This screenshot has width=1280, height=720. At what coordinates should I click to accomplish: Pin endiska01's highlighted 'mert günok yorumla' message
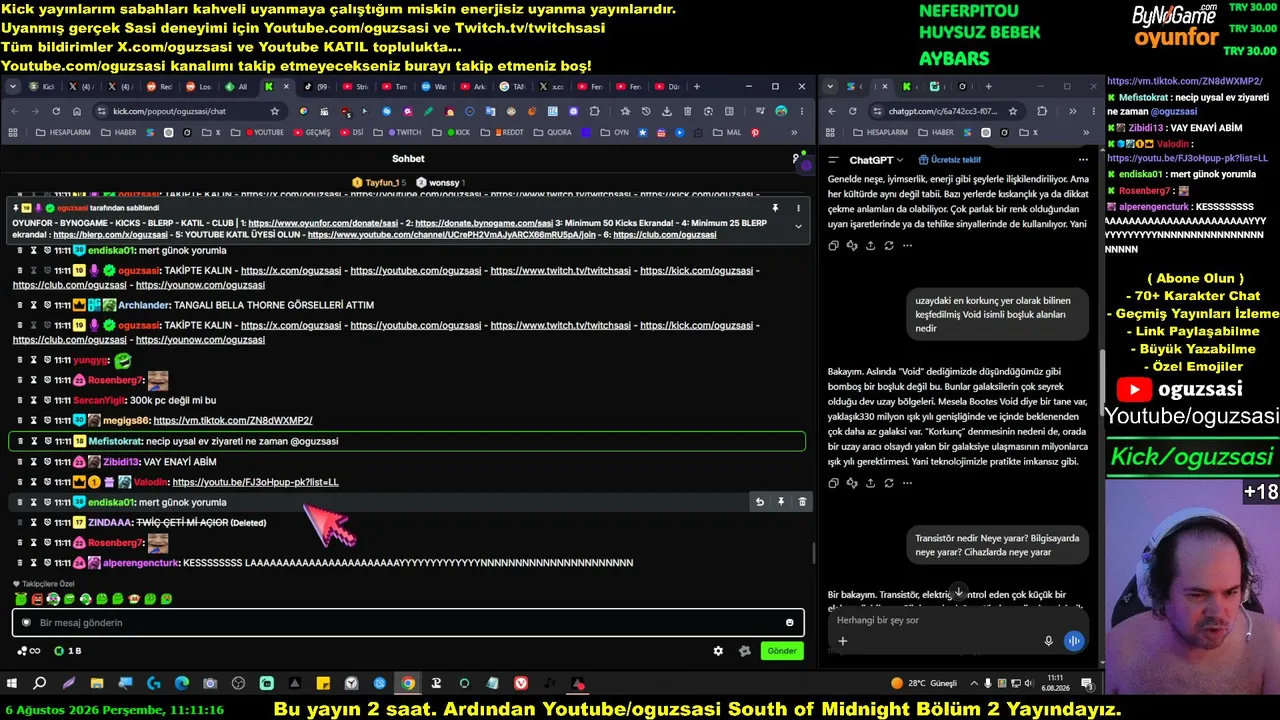pos(781,502)
